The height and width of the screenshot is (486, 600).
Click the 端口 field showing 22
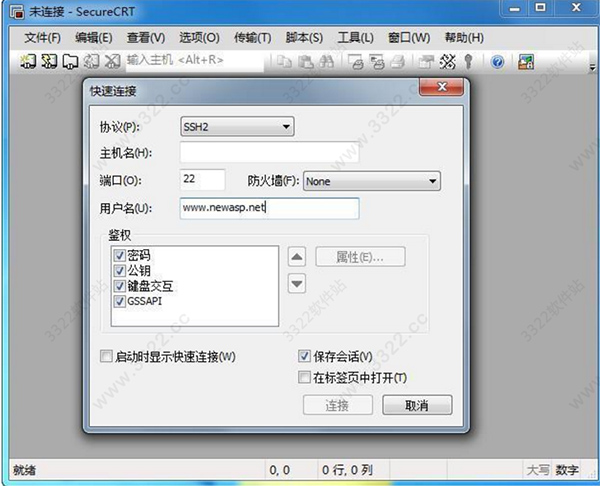(202, 179)
